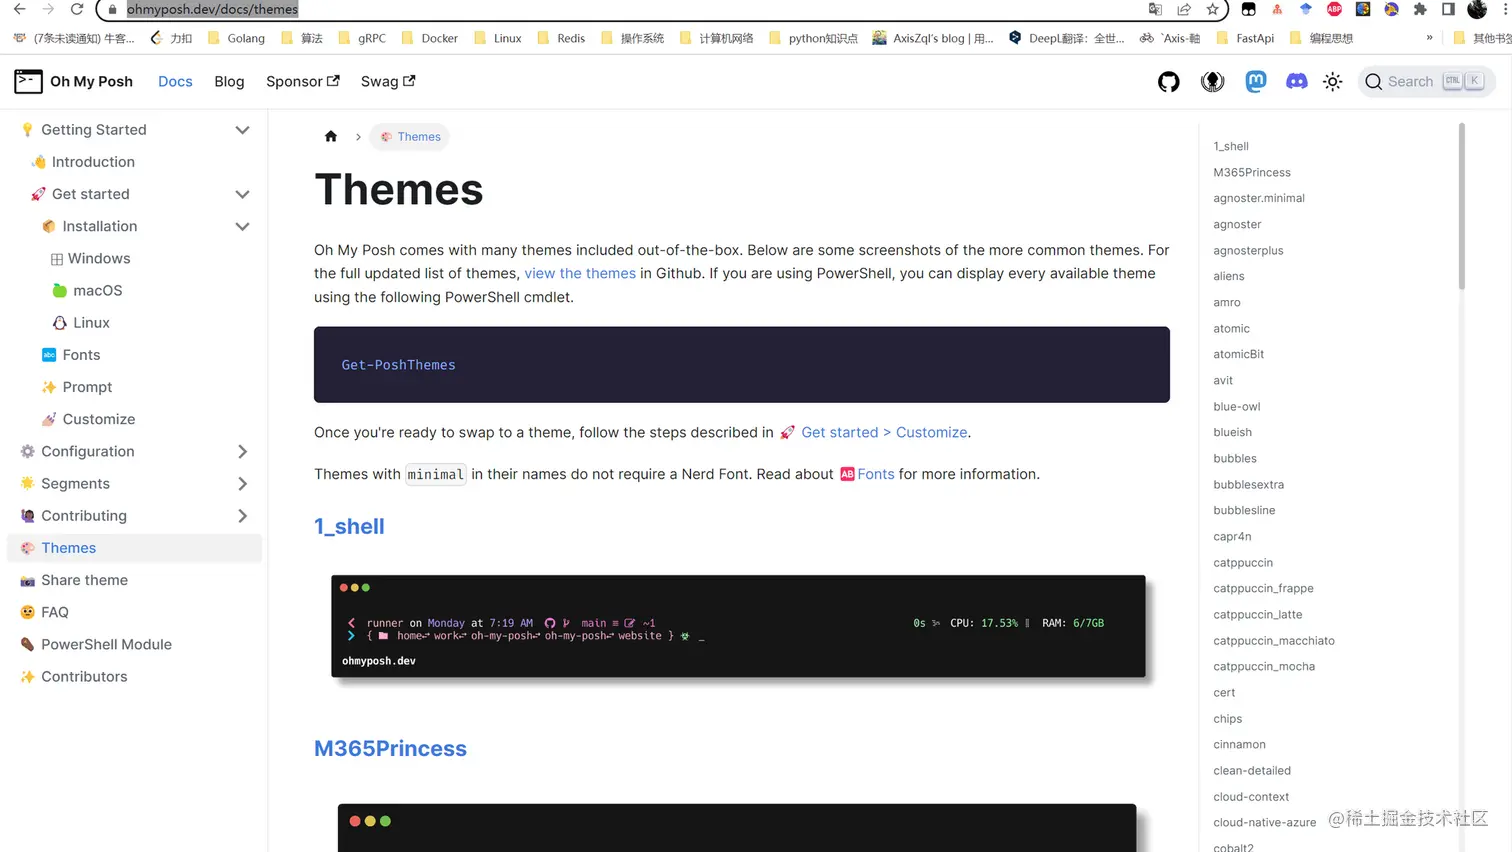Open the Swag external link
Screen dimensions: 1512x852
[388, 82]
